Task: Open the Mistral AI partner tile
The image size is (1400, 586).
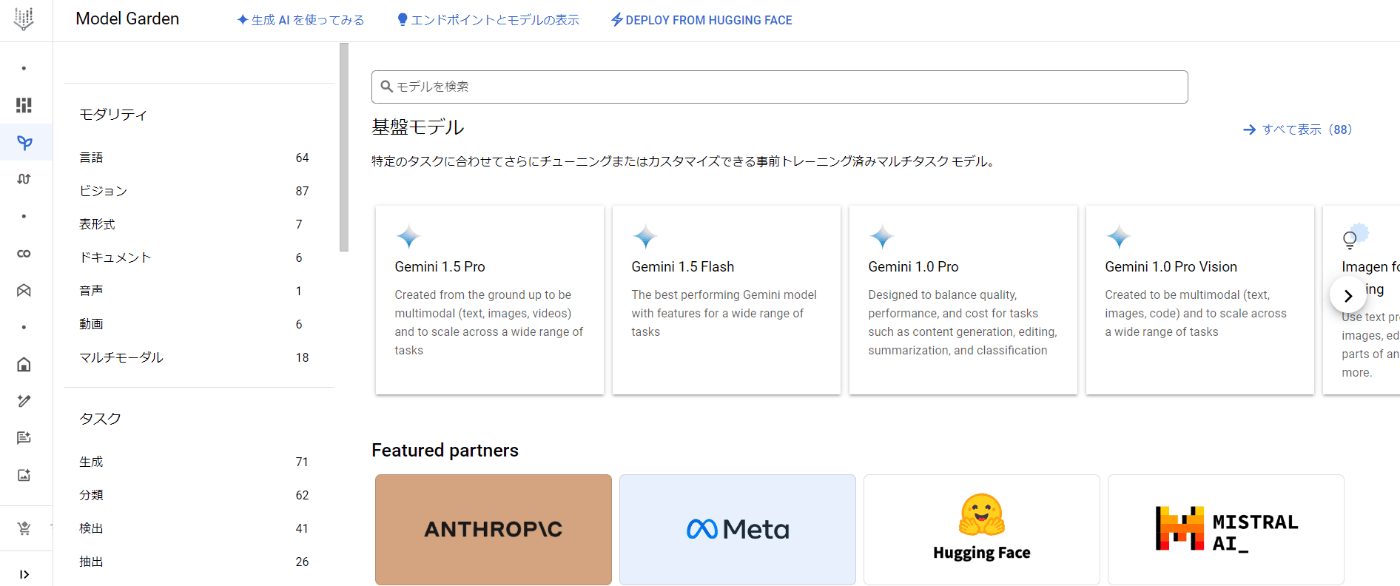Action: click(1226, 529)
